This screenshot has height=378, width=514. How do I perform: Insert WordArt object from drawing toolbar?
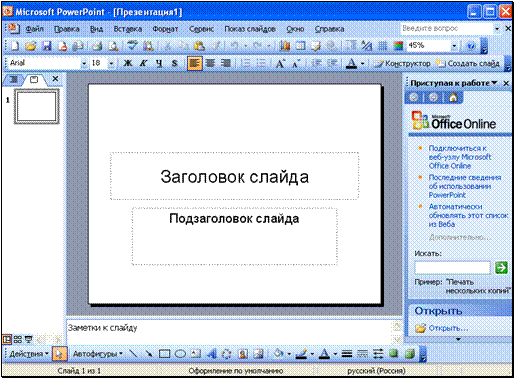211,354
